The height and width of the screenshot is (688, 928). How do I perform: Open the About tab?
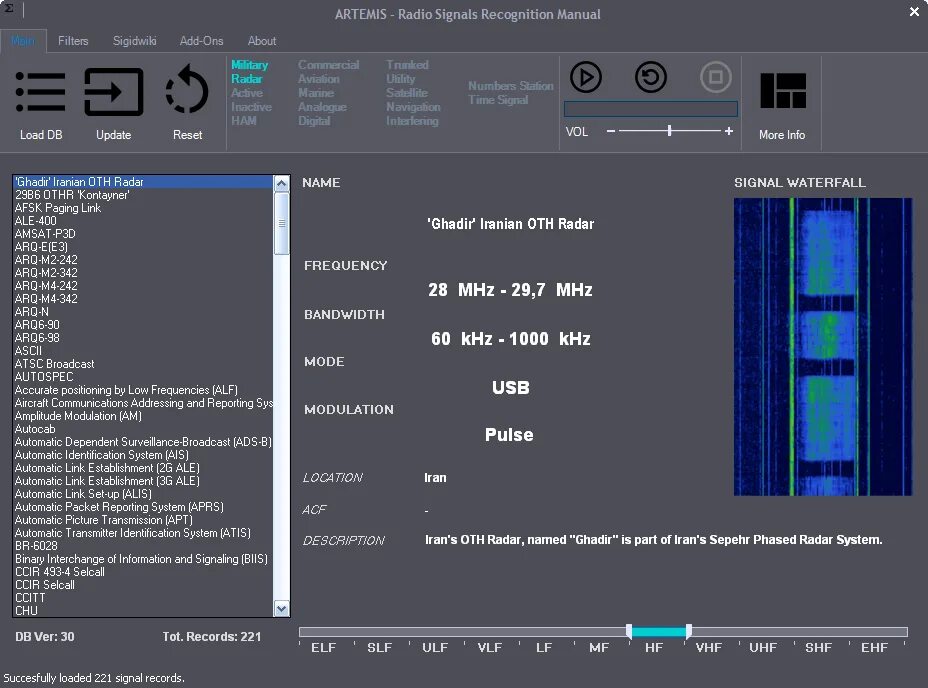[262, 41]
